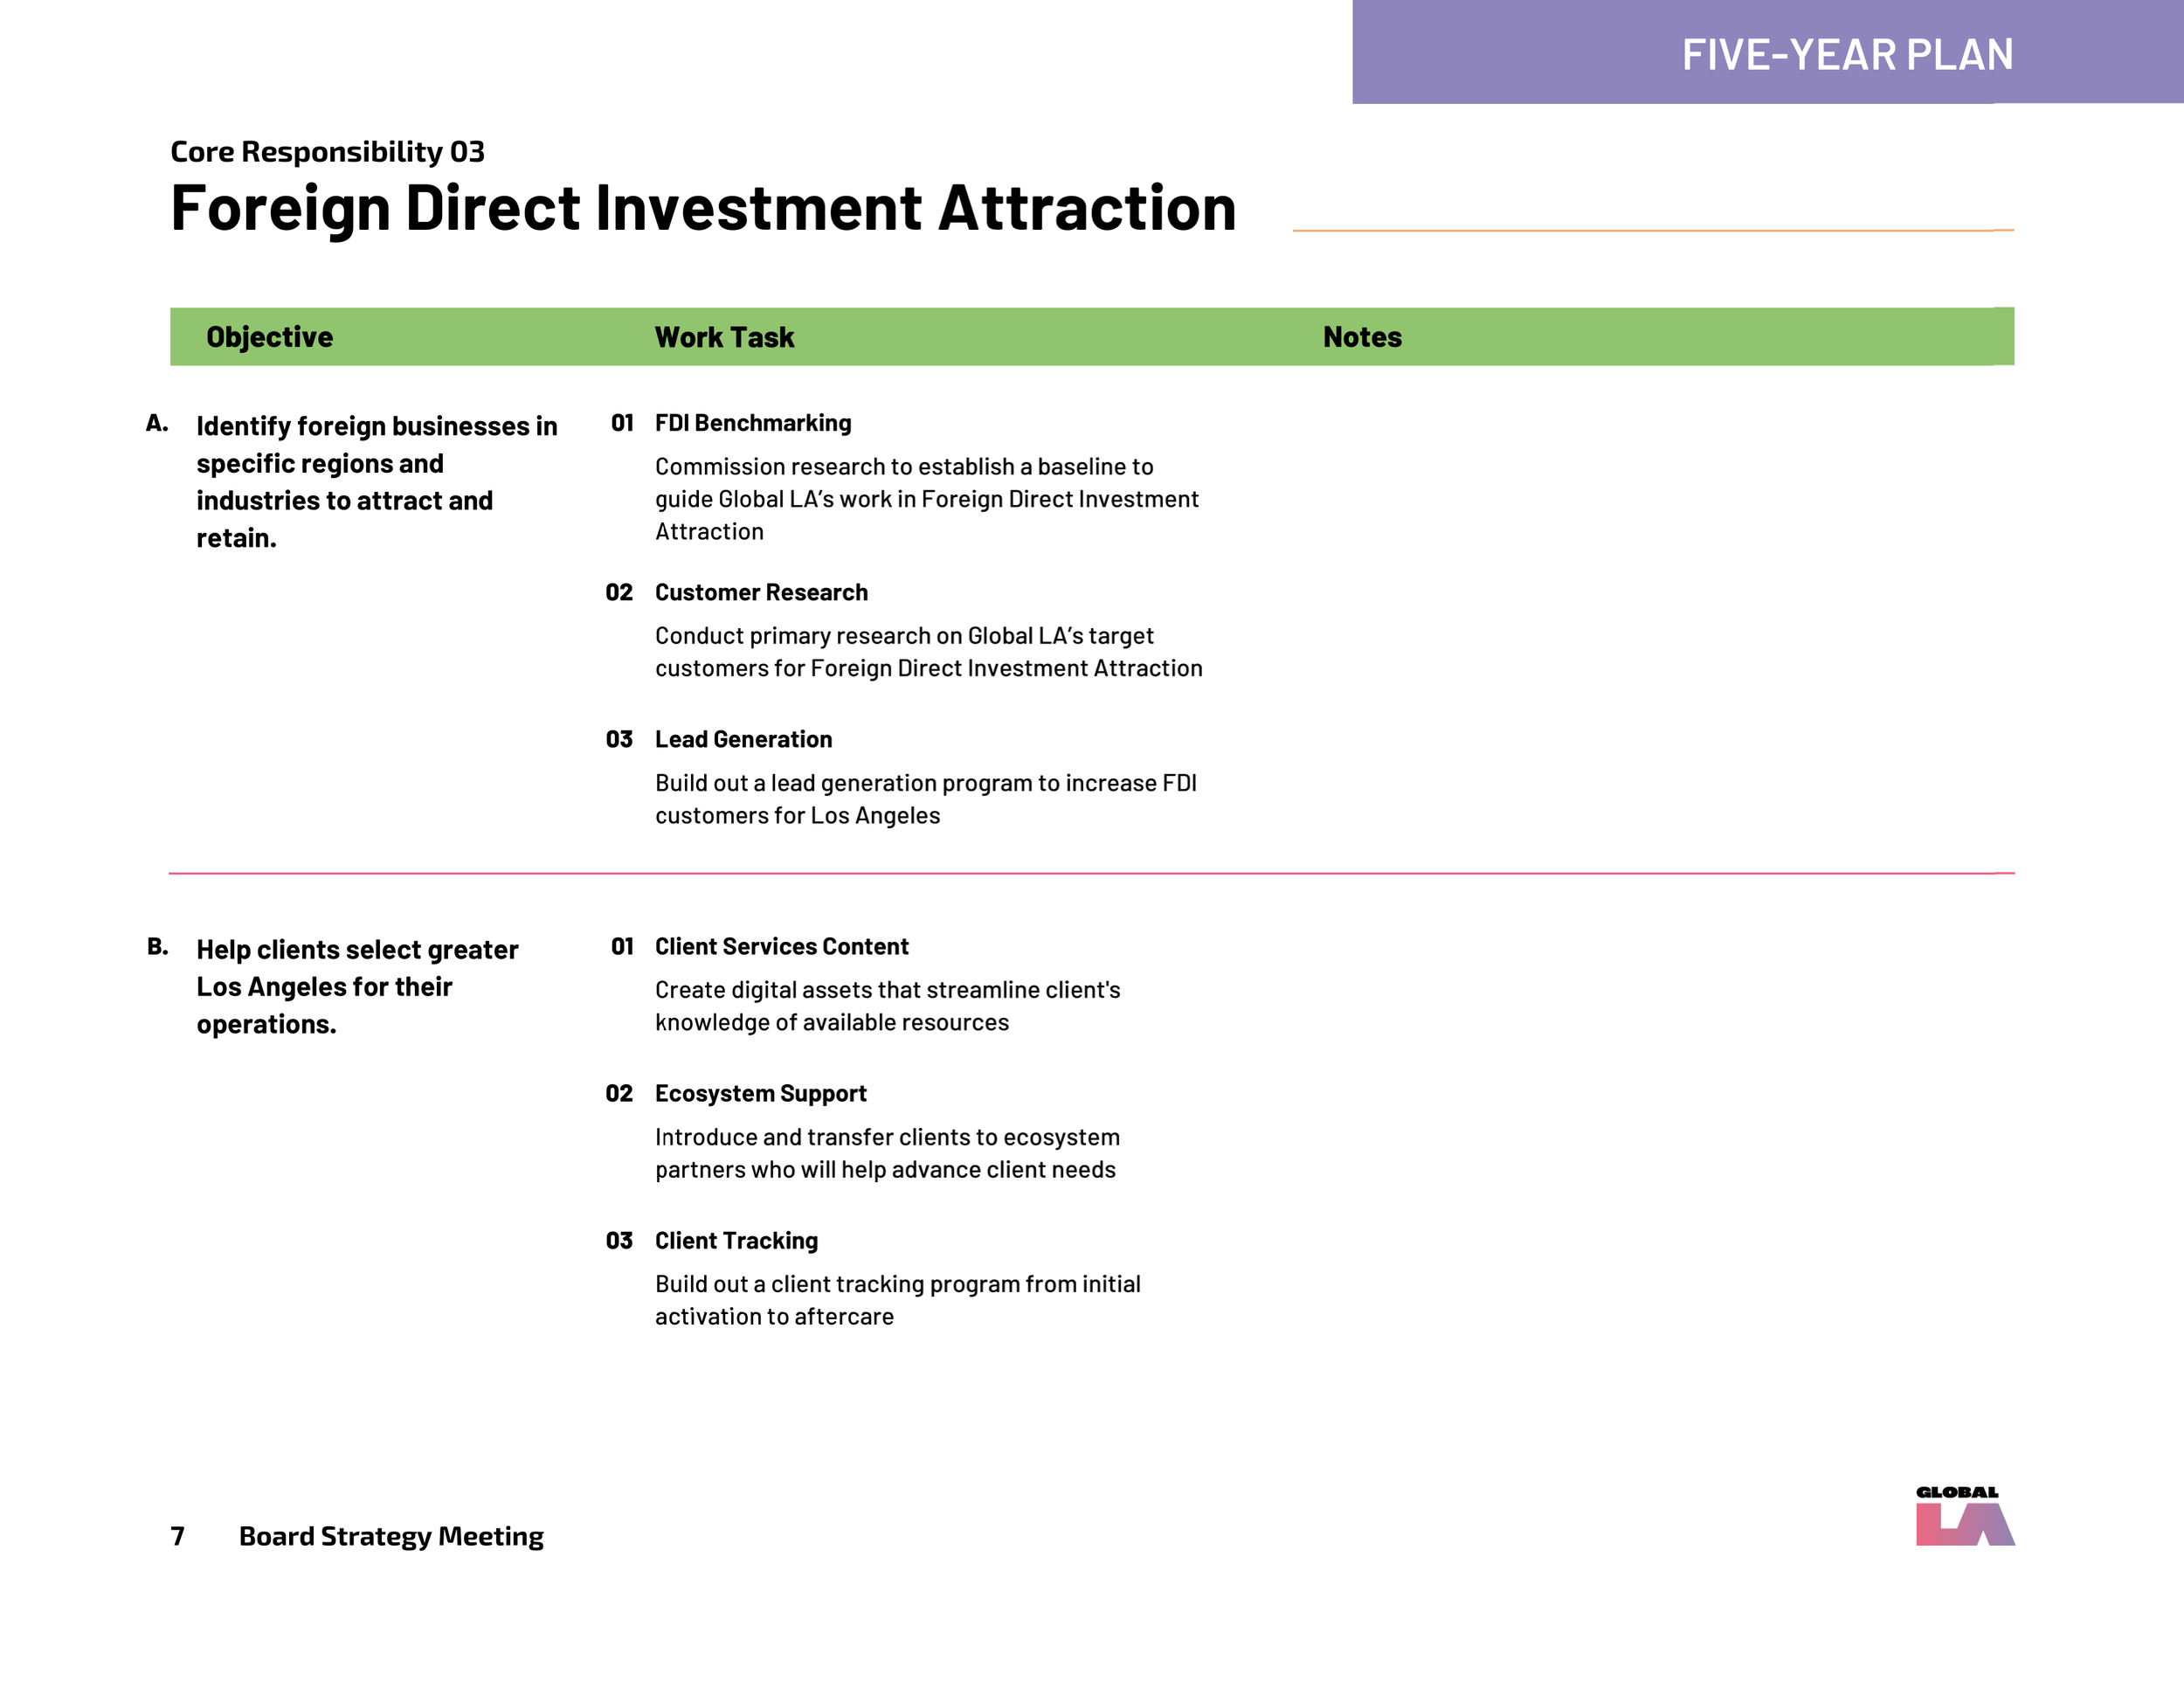Click the objective letter 'B.'
Screen dimensions: 2184x1688
click(x=158, y=946)
